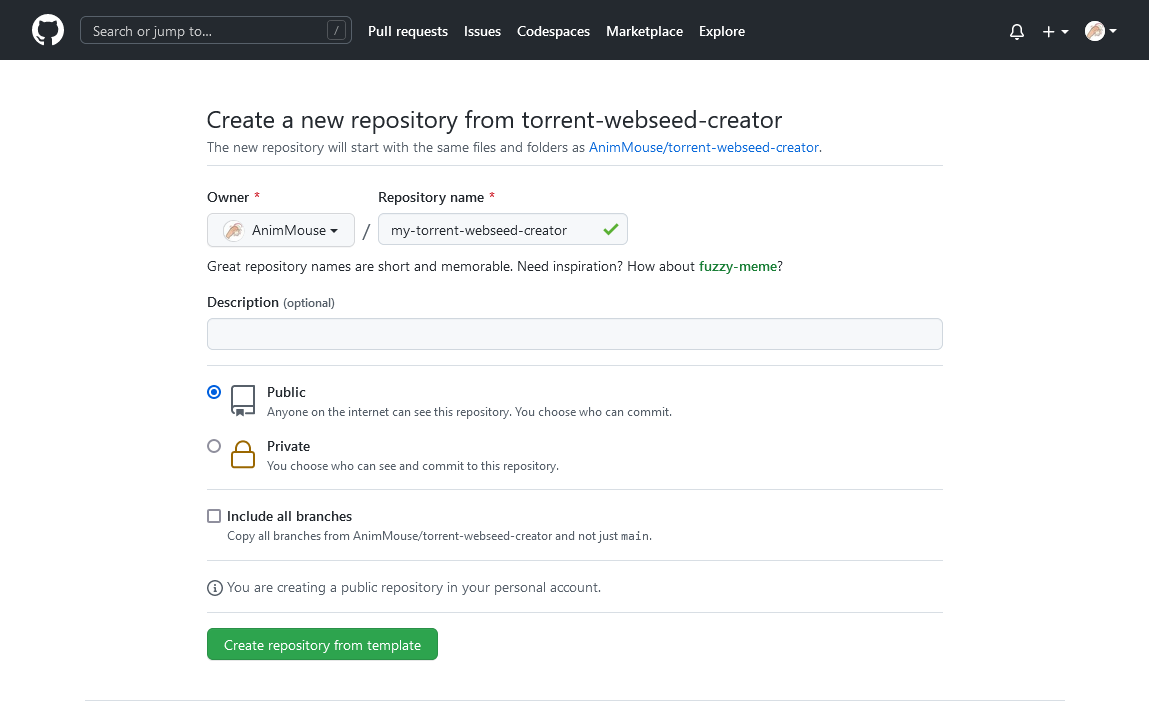The width and height of the screenshot is (1149, 723).
Task: Click the 'Public' option label
Action: (x=286, y=392)
